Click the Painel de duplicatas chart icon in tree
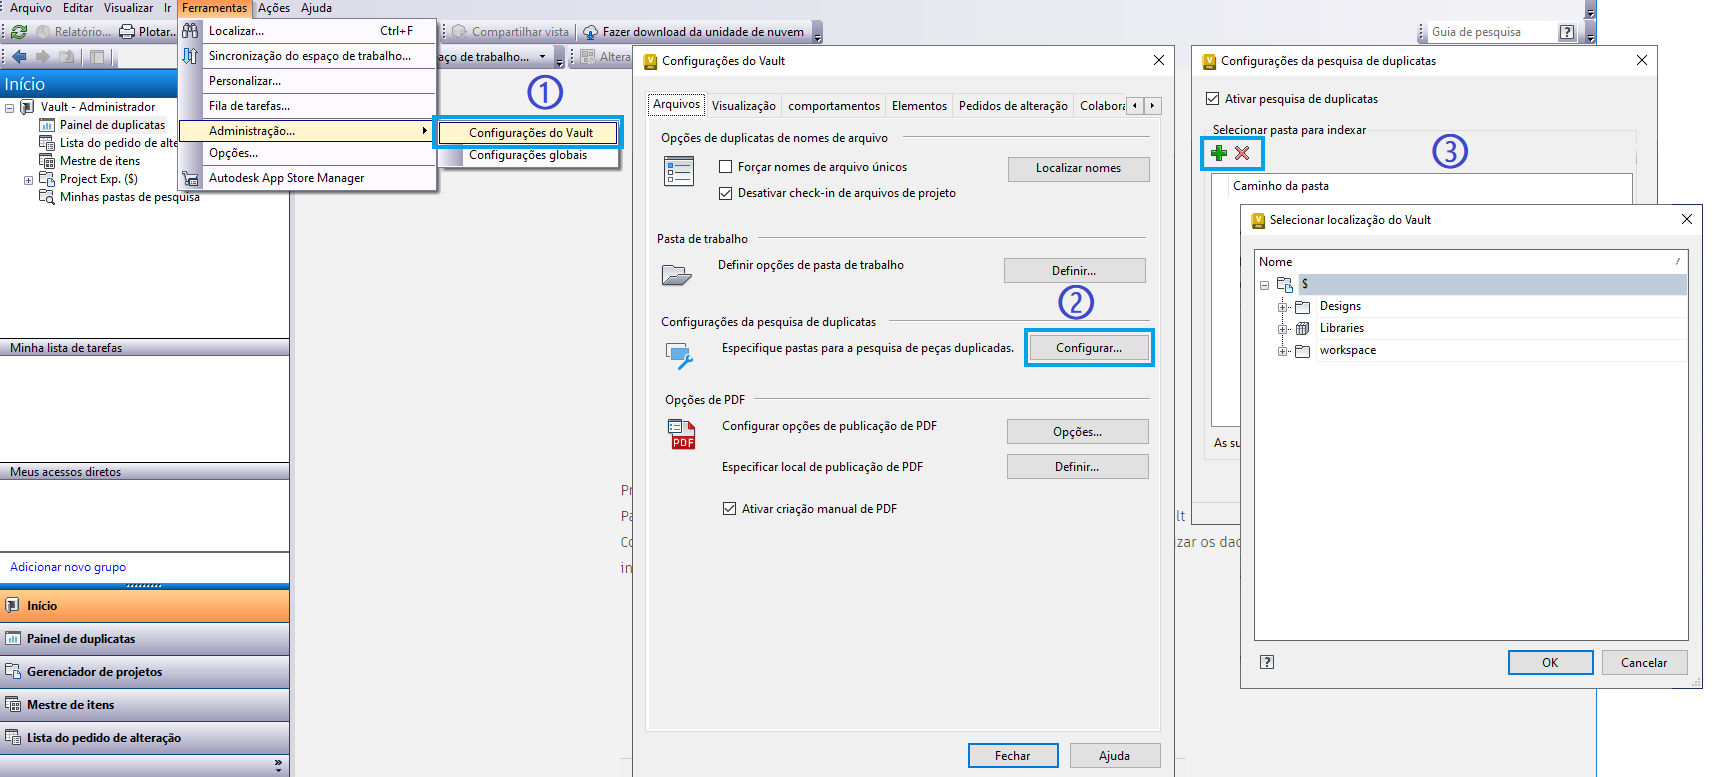The height and width of the screenshot is (777, 1713). pos(47,125)
